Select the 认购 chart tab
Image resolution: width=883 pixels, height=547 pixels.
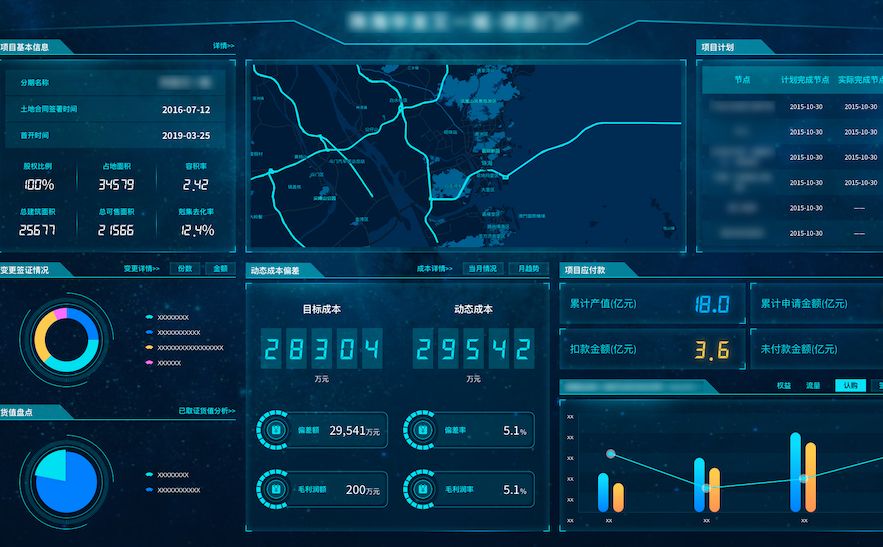pos(850,385)
